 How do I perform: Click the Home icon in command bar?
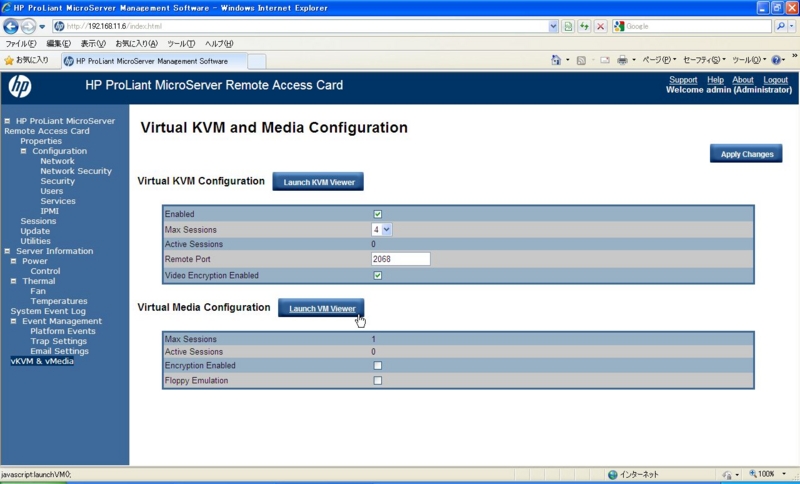tap(556, 60)
